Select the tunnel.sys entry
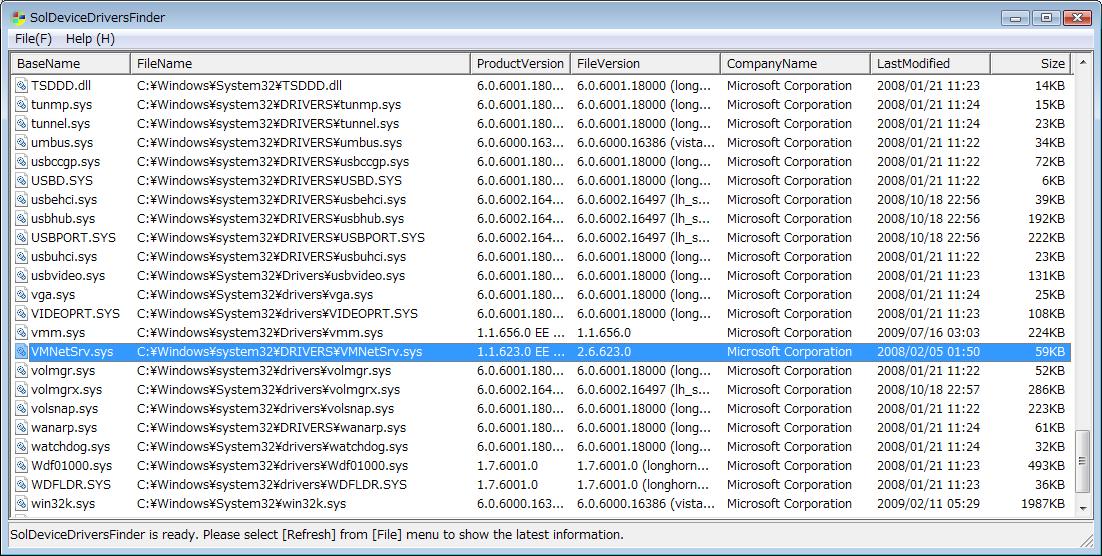The height and width of the screenshot is (556, 1102). [60, 124]
